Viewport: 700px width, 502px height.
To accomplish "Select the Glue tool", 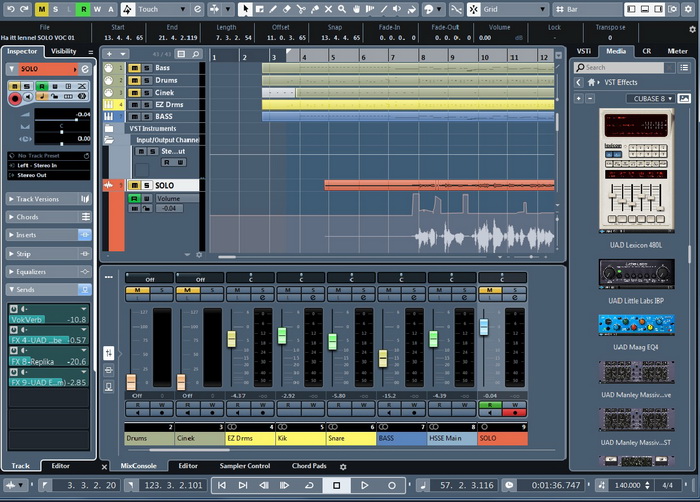I will 315,9.
